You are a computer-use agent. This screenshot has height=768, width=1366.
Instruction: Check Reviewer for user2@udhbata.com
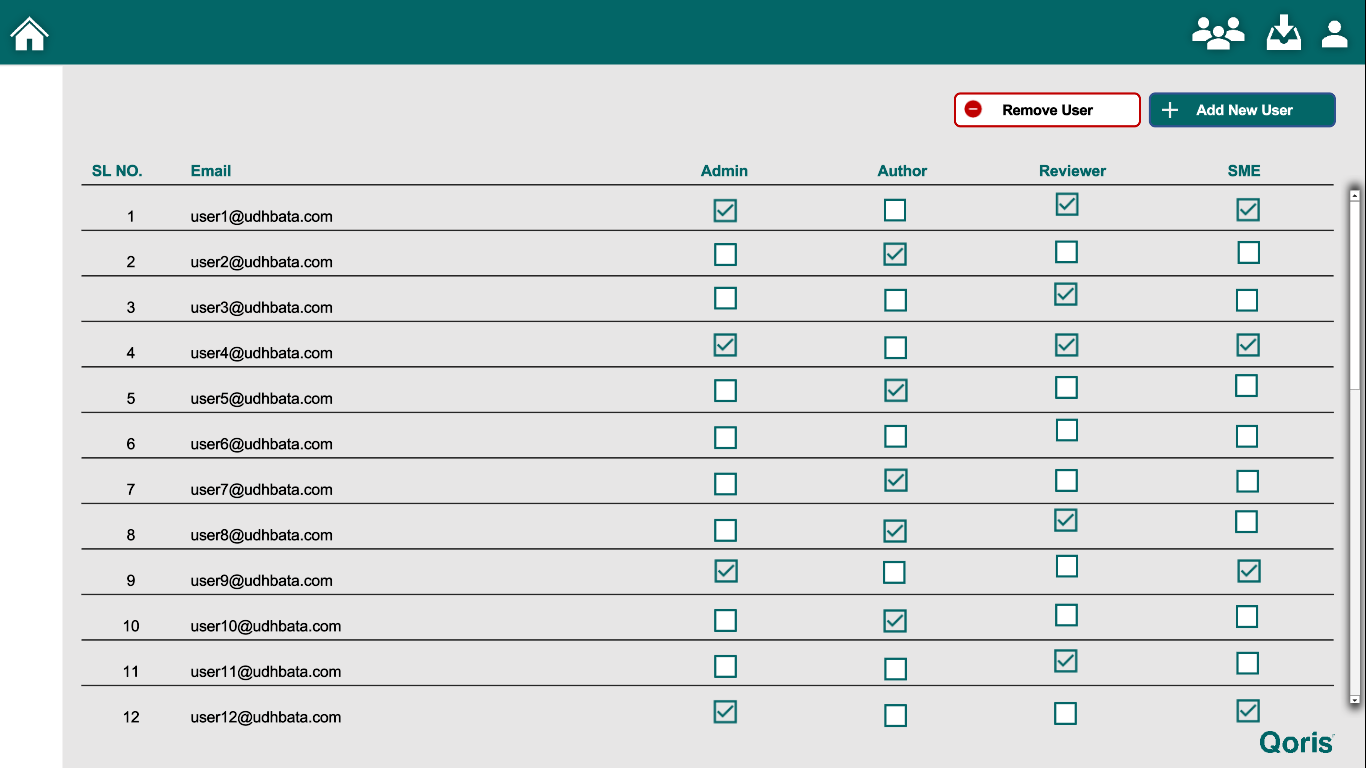coord(1067,251)
